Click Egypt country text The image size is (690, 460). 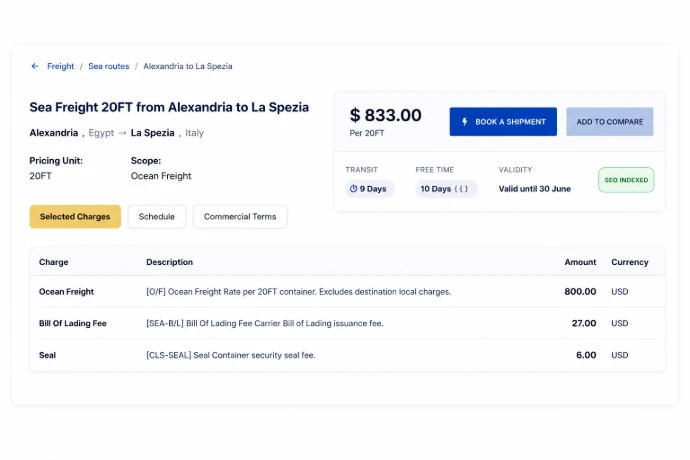101,133
